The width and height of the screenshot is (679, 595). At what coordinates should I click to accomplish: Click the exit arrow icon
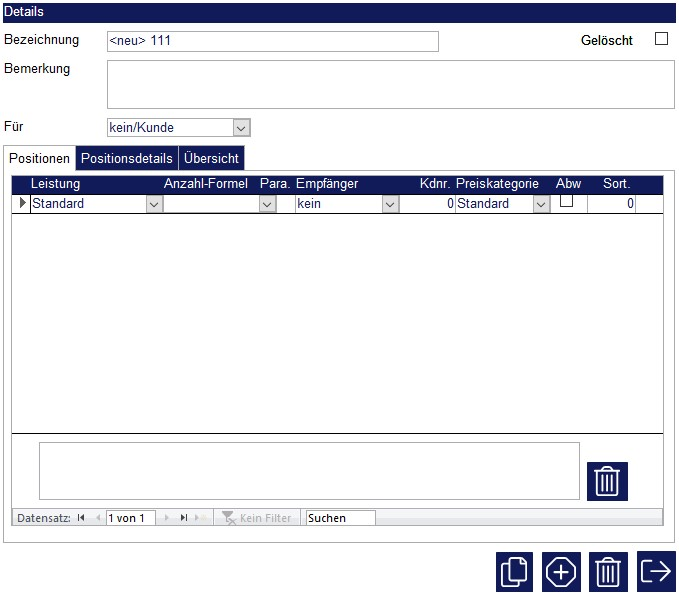click(x=656, y=572)
